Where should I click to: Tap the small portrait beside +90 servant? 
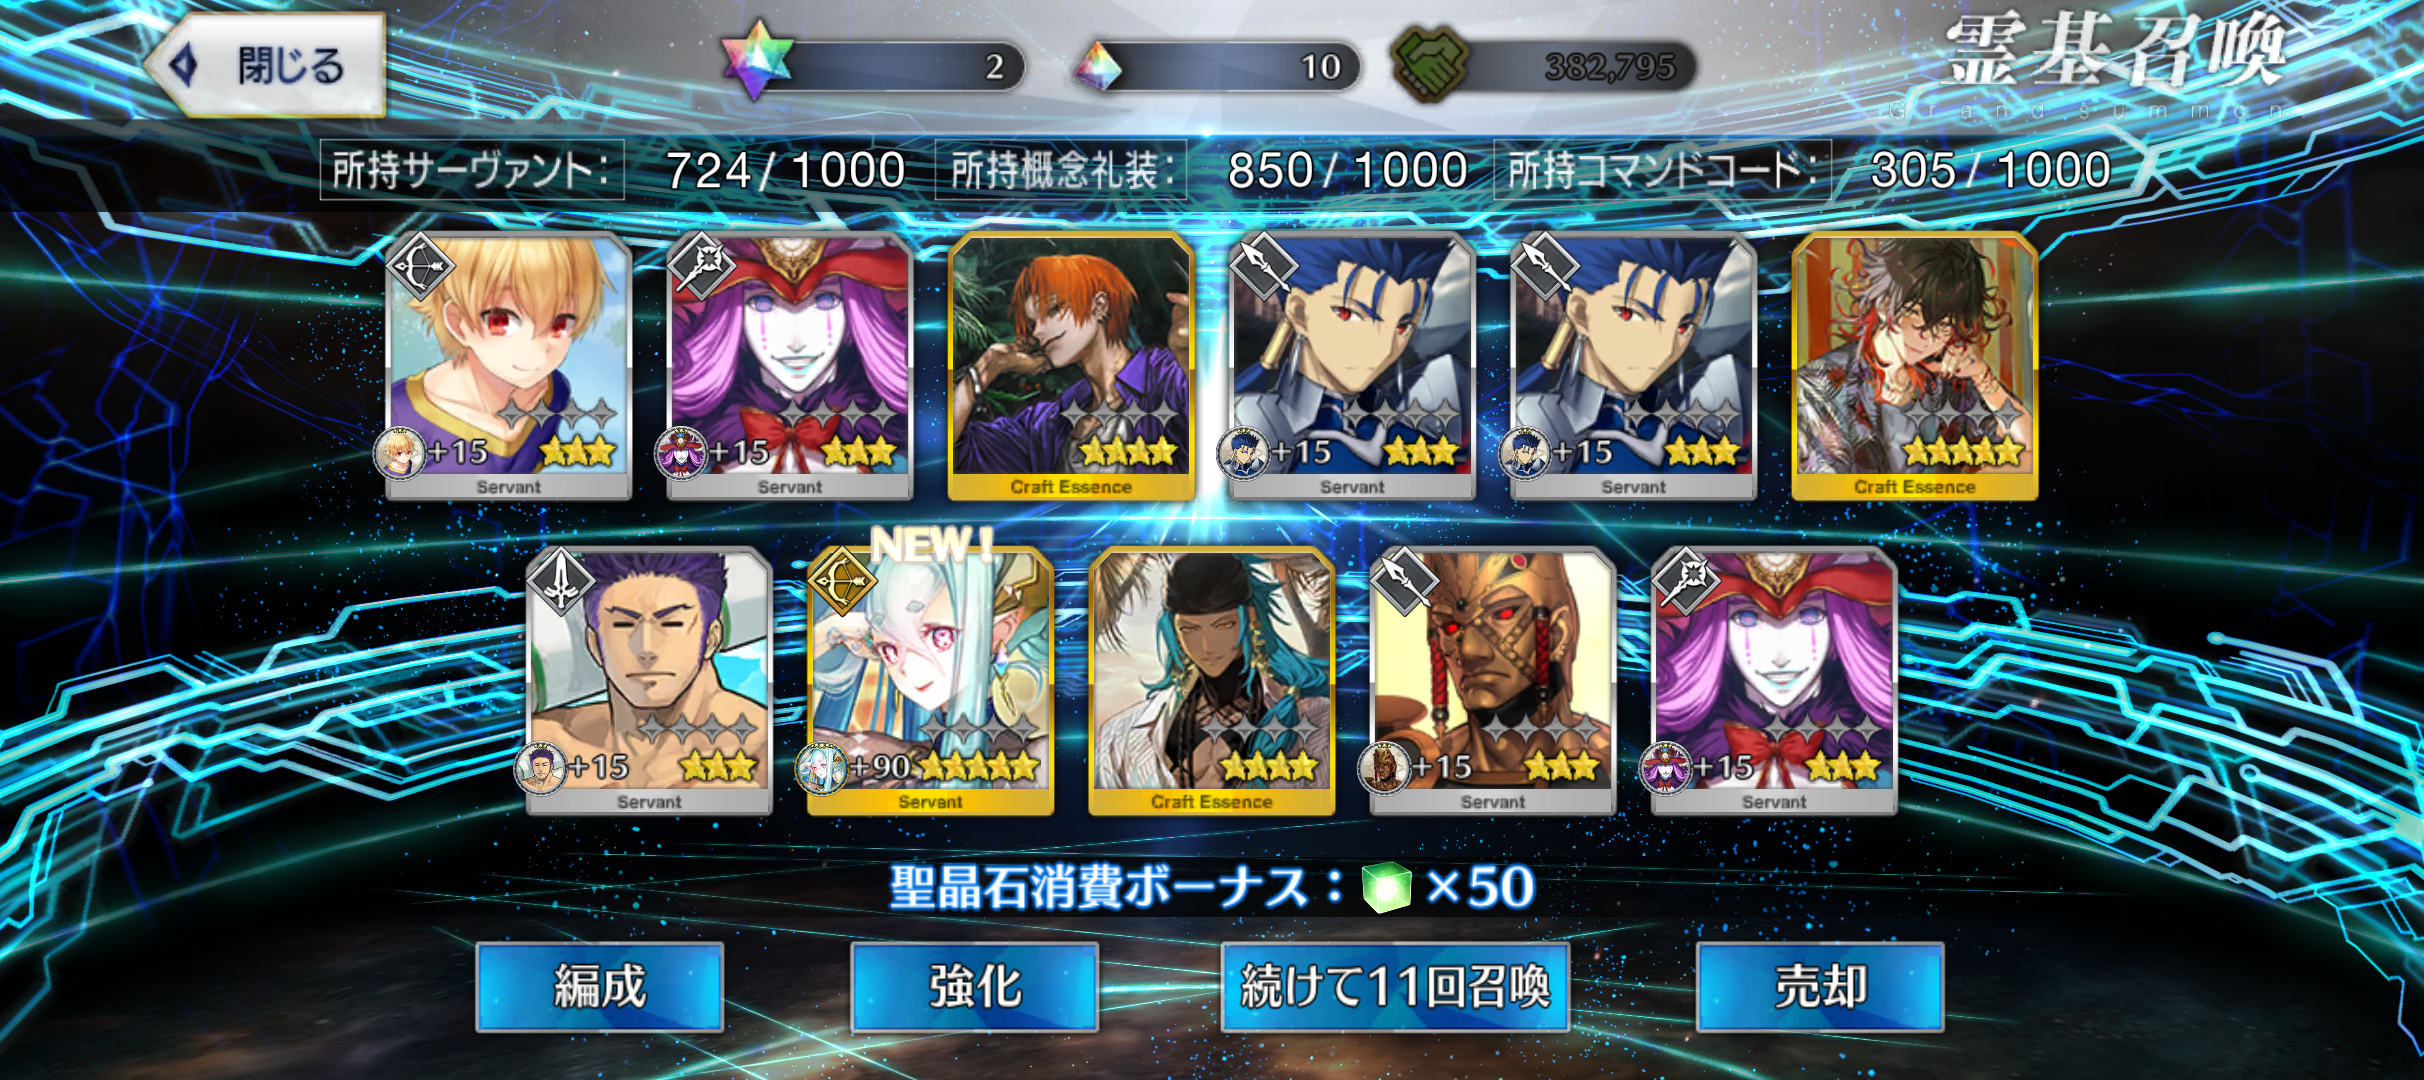(821, 768)
